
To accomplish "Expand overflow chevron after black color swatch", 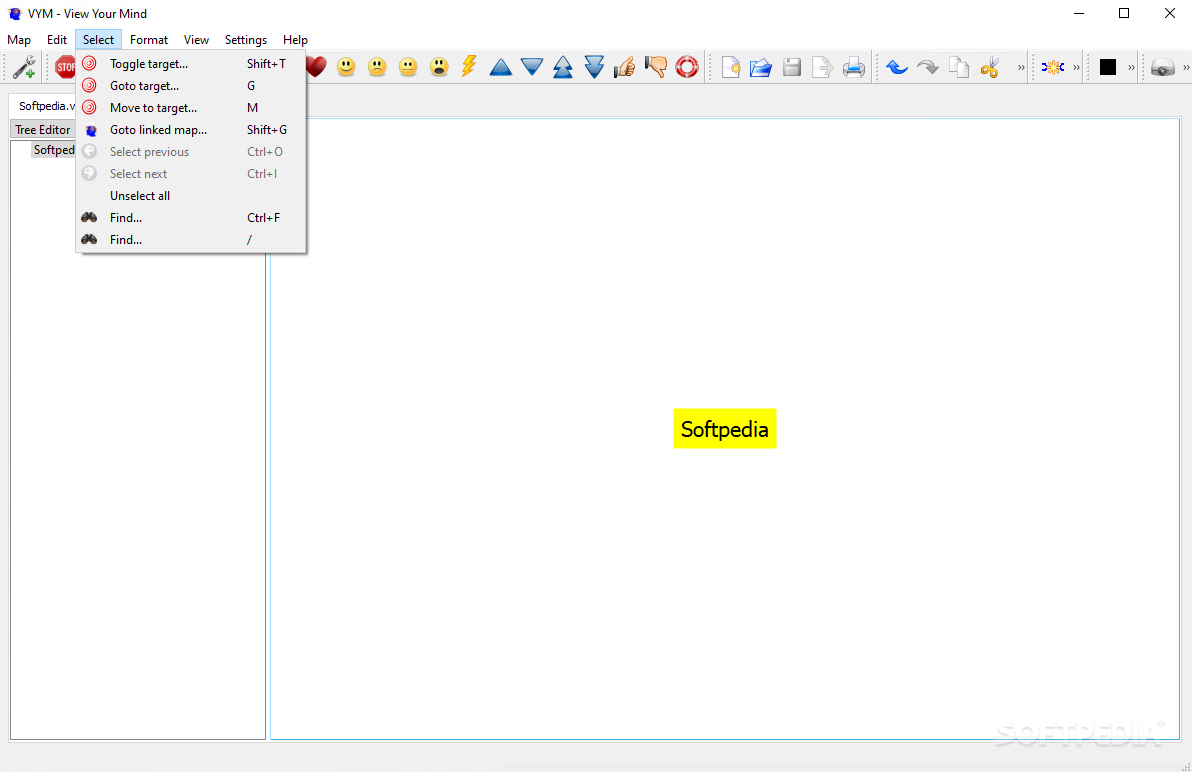I will click(x=1131, y=68).
